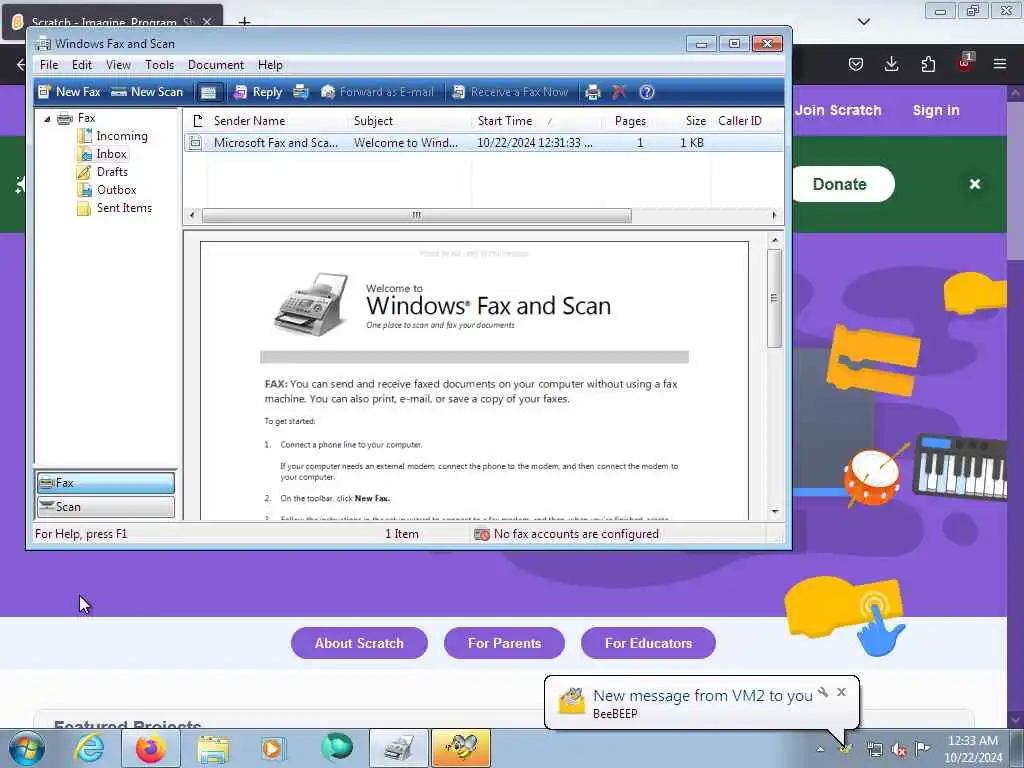The height and width of the screenshot is (768, 1024).
Task: Open Firefox hamburger menu
Action: pos(1000,64)
